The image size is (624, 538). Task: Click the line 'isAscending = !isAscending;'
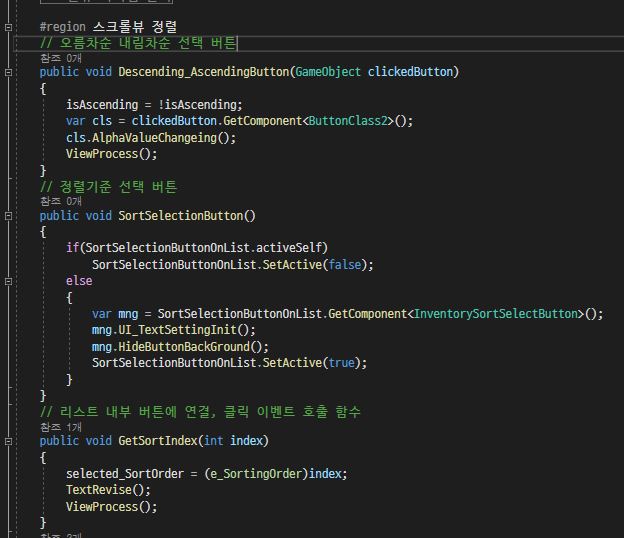coord(154,105)
